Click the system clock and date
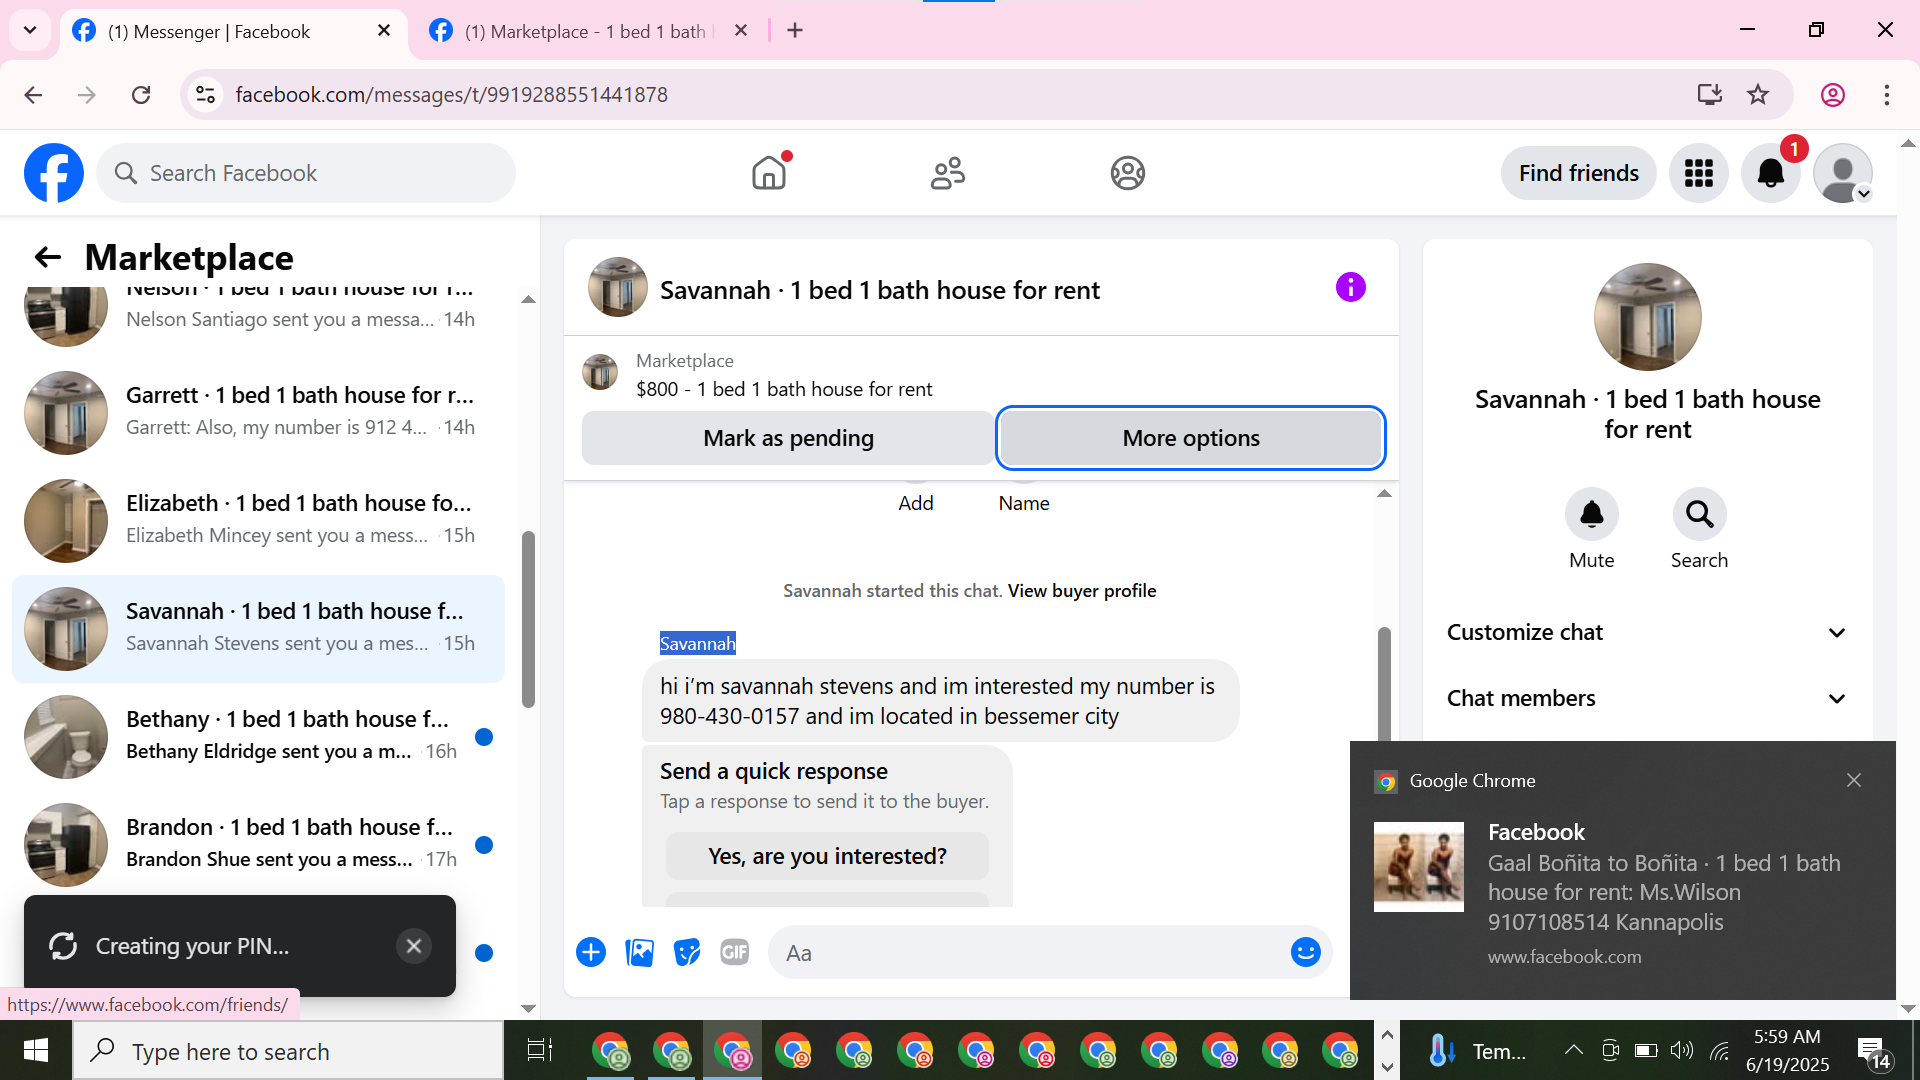This screenshot has width=1920, height=1080. [1788, 1051]
